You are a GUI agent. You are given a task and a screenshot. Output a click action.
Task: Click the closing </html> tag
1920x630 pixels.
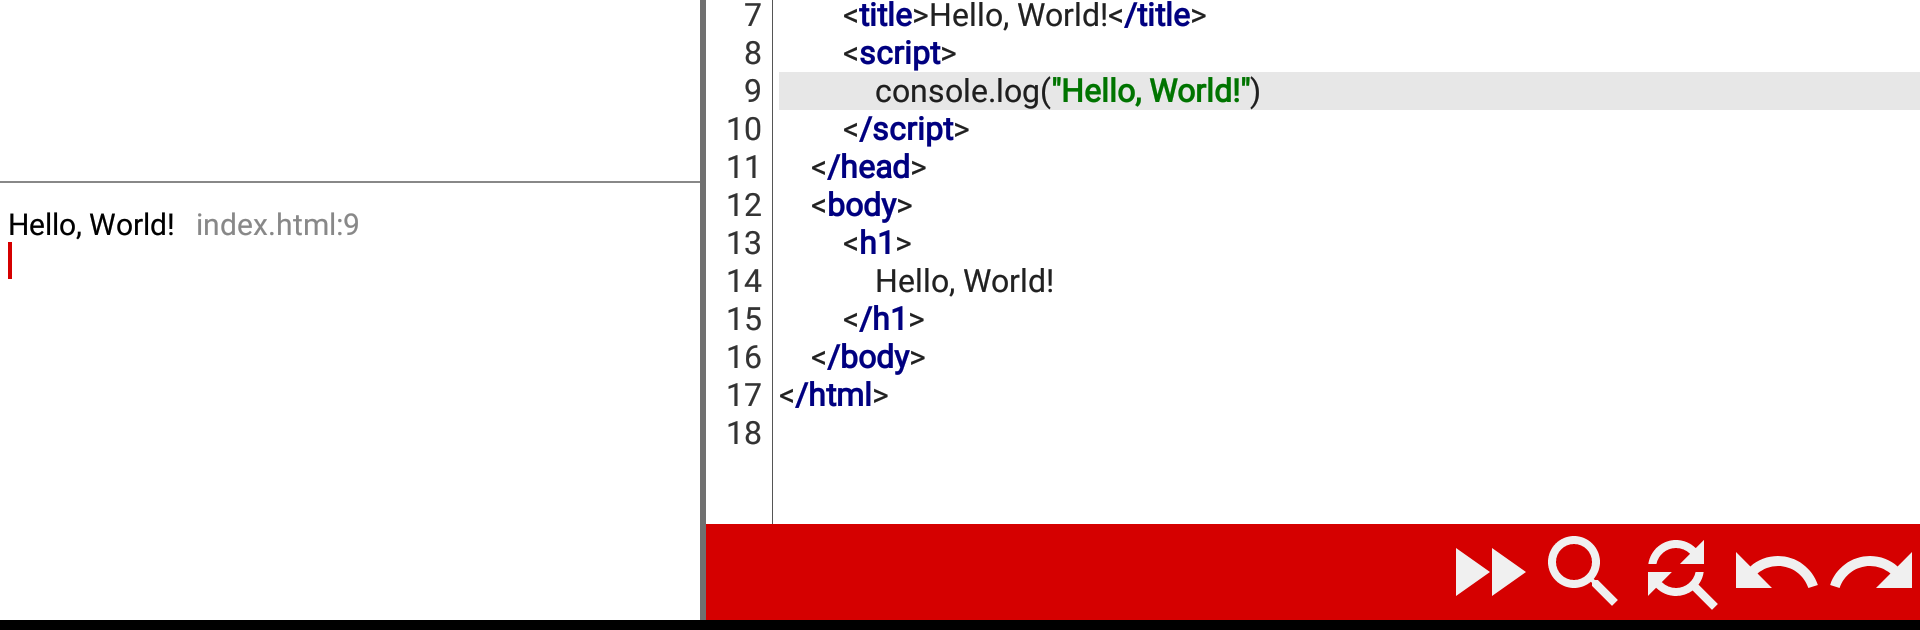click(x=833, y=395)
